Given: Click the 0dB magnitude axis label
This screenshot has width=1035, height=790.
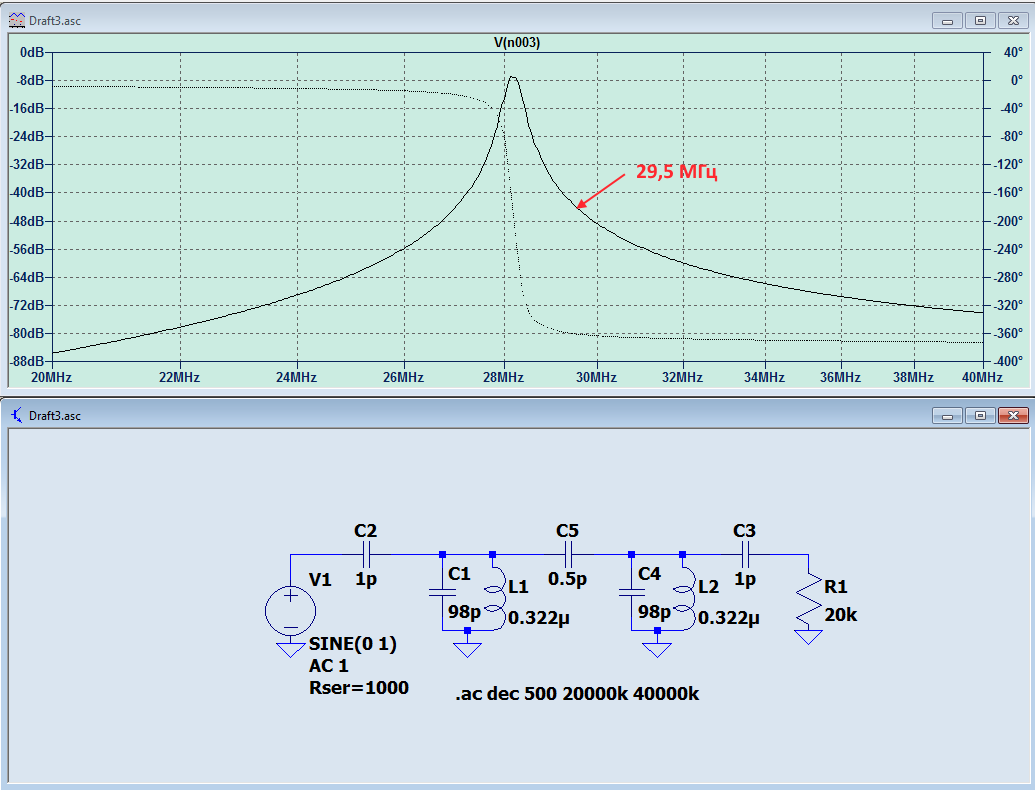Looking at the screenshot, I should [32, 52].
